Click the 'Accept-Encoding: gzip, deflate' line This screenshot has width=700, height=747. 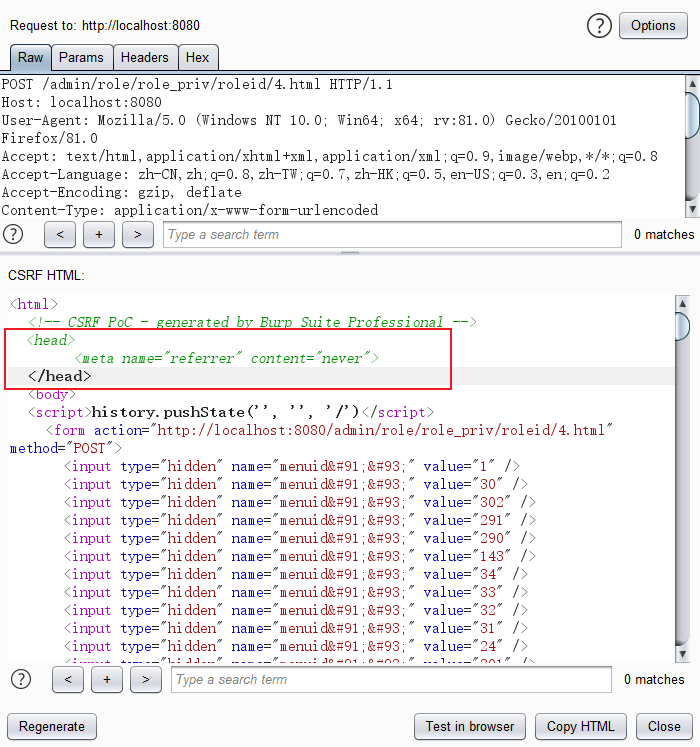click(x=122, y=192)
